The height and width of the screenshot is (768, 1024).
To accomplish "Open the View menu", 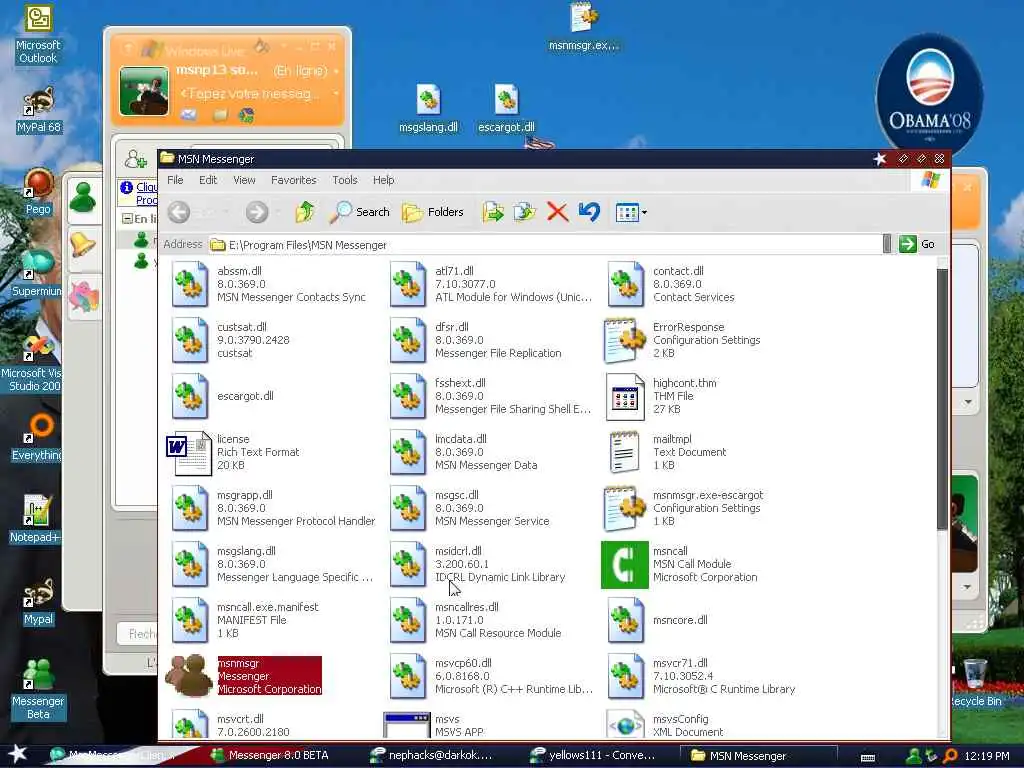I will pos(244,180).
